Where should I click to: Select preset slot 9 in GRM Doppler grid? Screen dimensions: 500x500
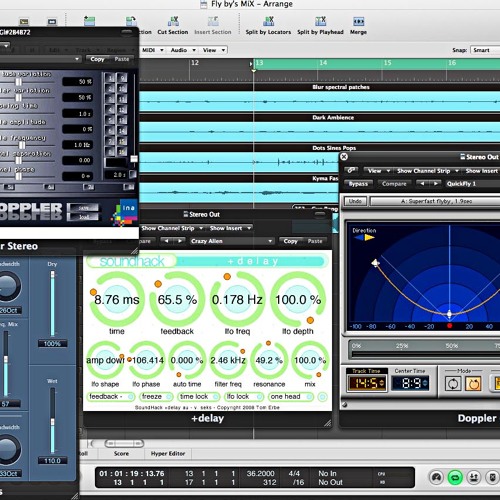(x=122, y=78)
